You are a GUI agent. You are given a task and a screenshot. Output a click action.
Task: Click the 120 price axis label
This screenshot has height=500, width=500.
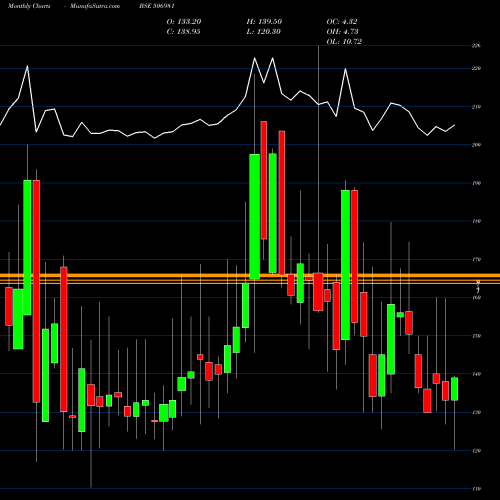(x=476, y=451)
